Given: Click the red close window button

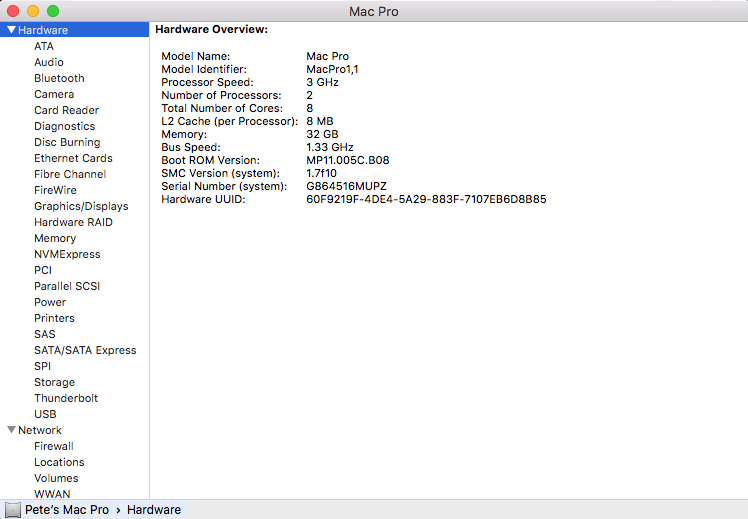Looking at the screenshot, I should [x=13, y=10].
